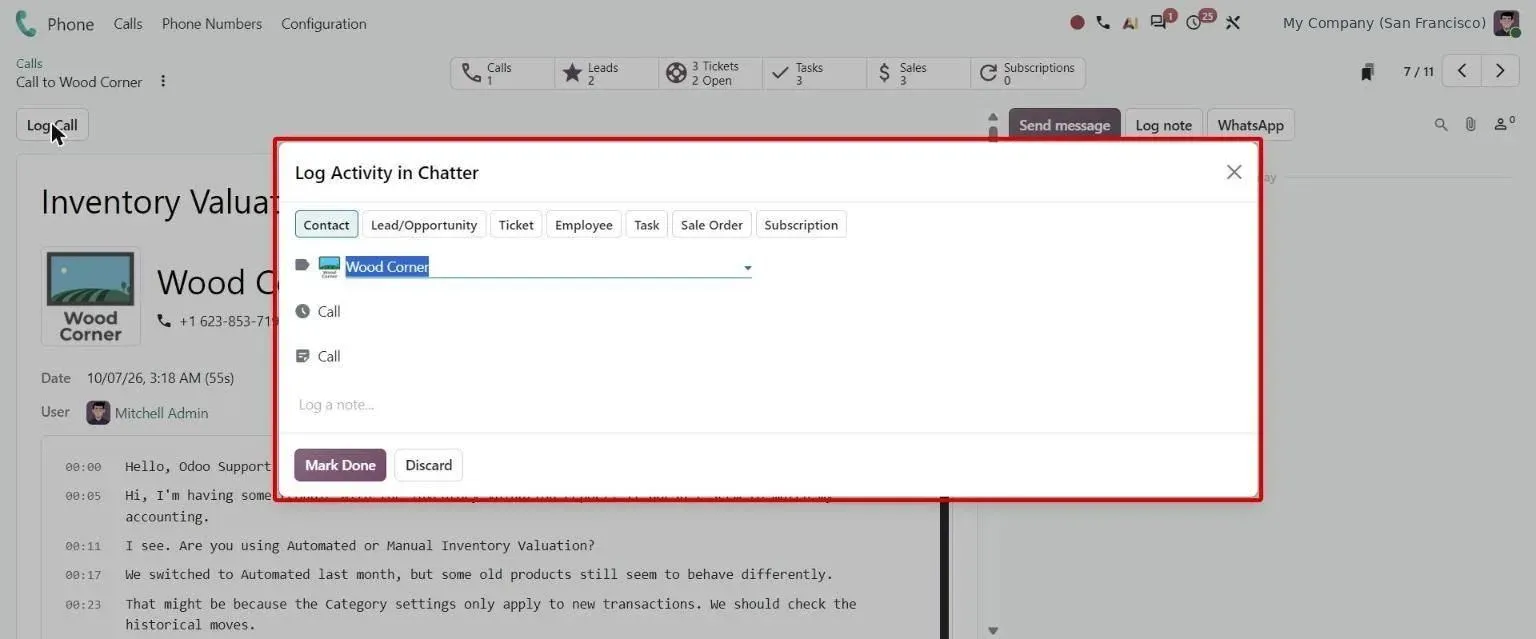Open the VoIP phone handset icon in top bar

(x=1103, y=22)
